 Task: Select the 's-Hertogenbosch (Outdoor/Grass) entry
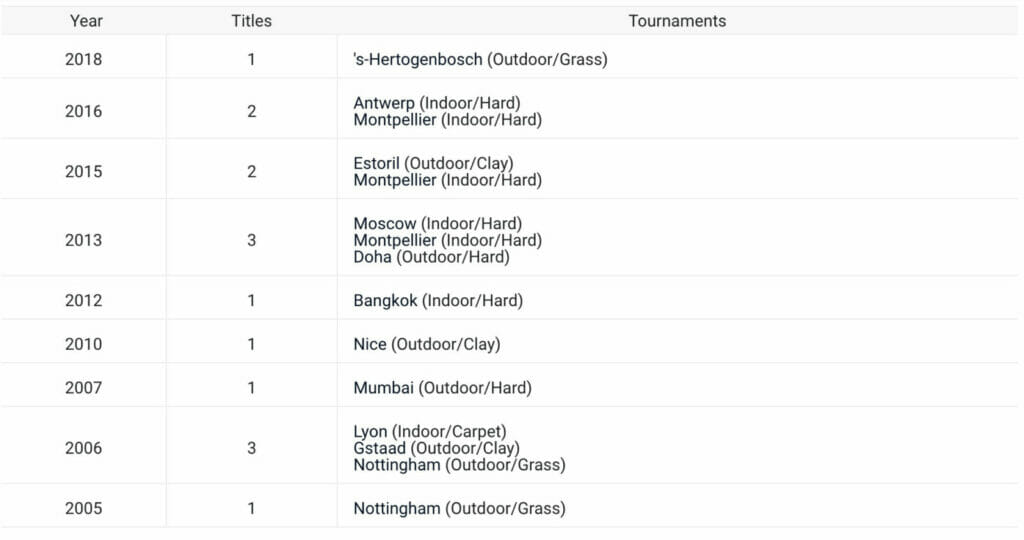click(x=480, y=59)
